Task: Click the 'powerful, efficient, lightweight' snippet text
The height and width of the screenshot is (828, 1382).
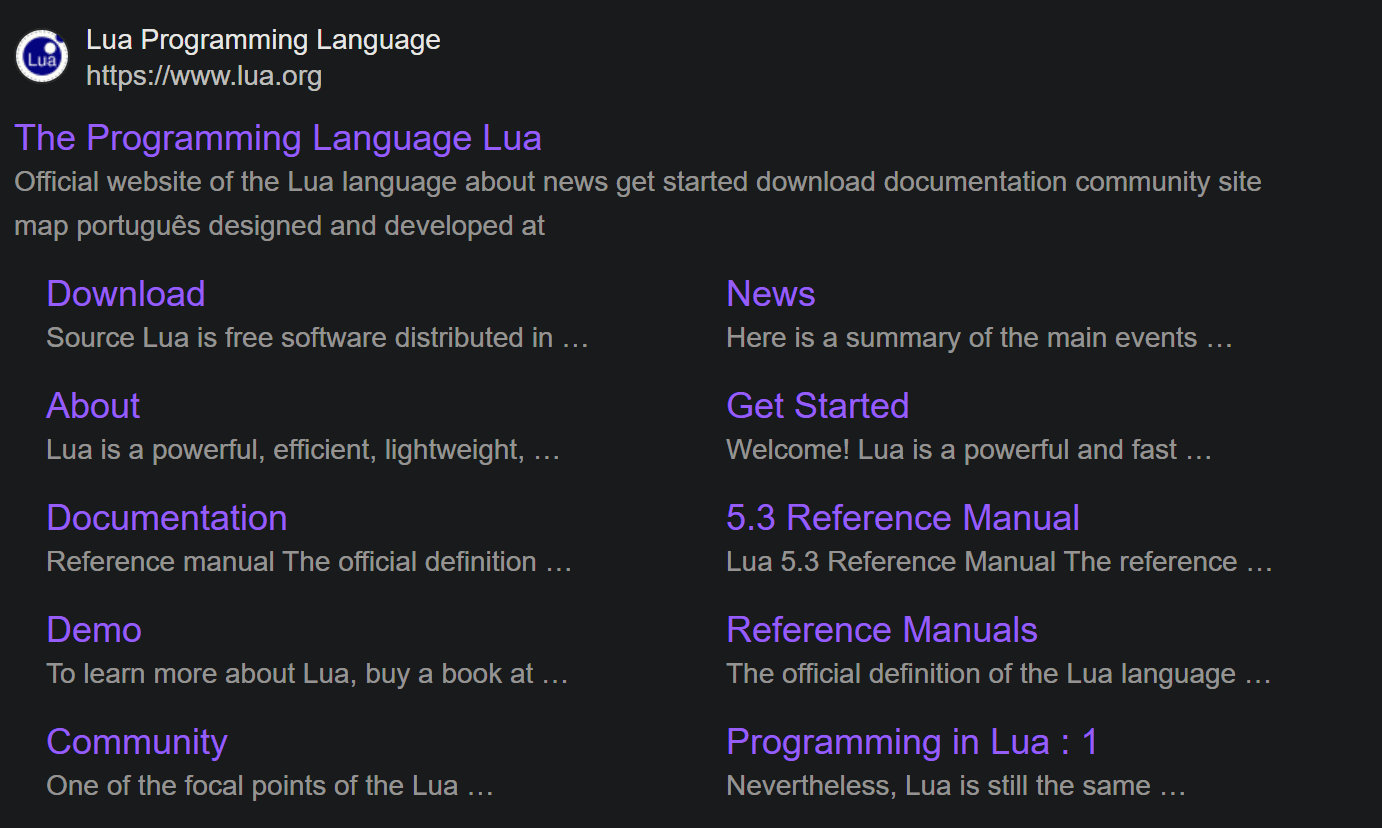Action: click(x=302, y=450)
